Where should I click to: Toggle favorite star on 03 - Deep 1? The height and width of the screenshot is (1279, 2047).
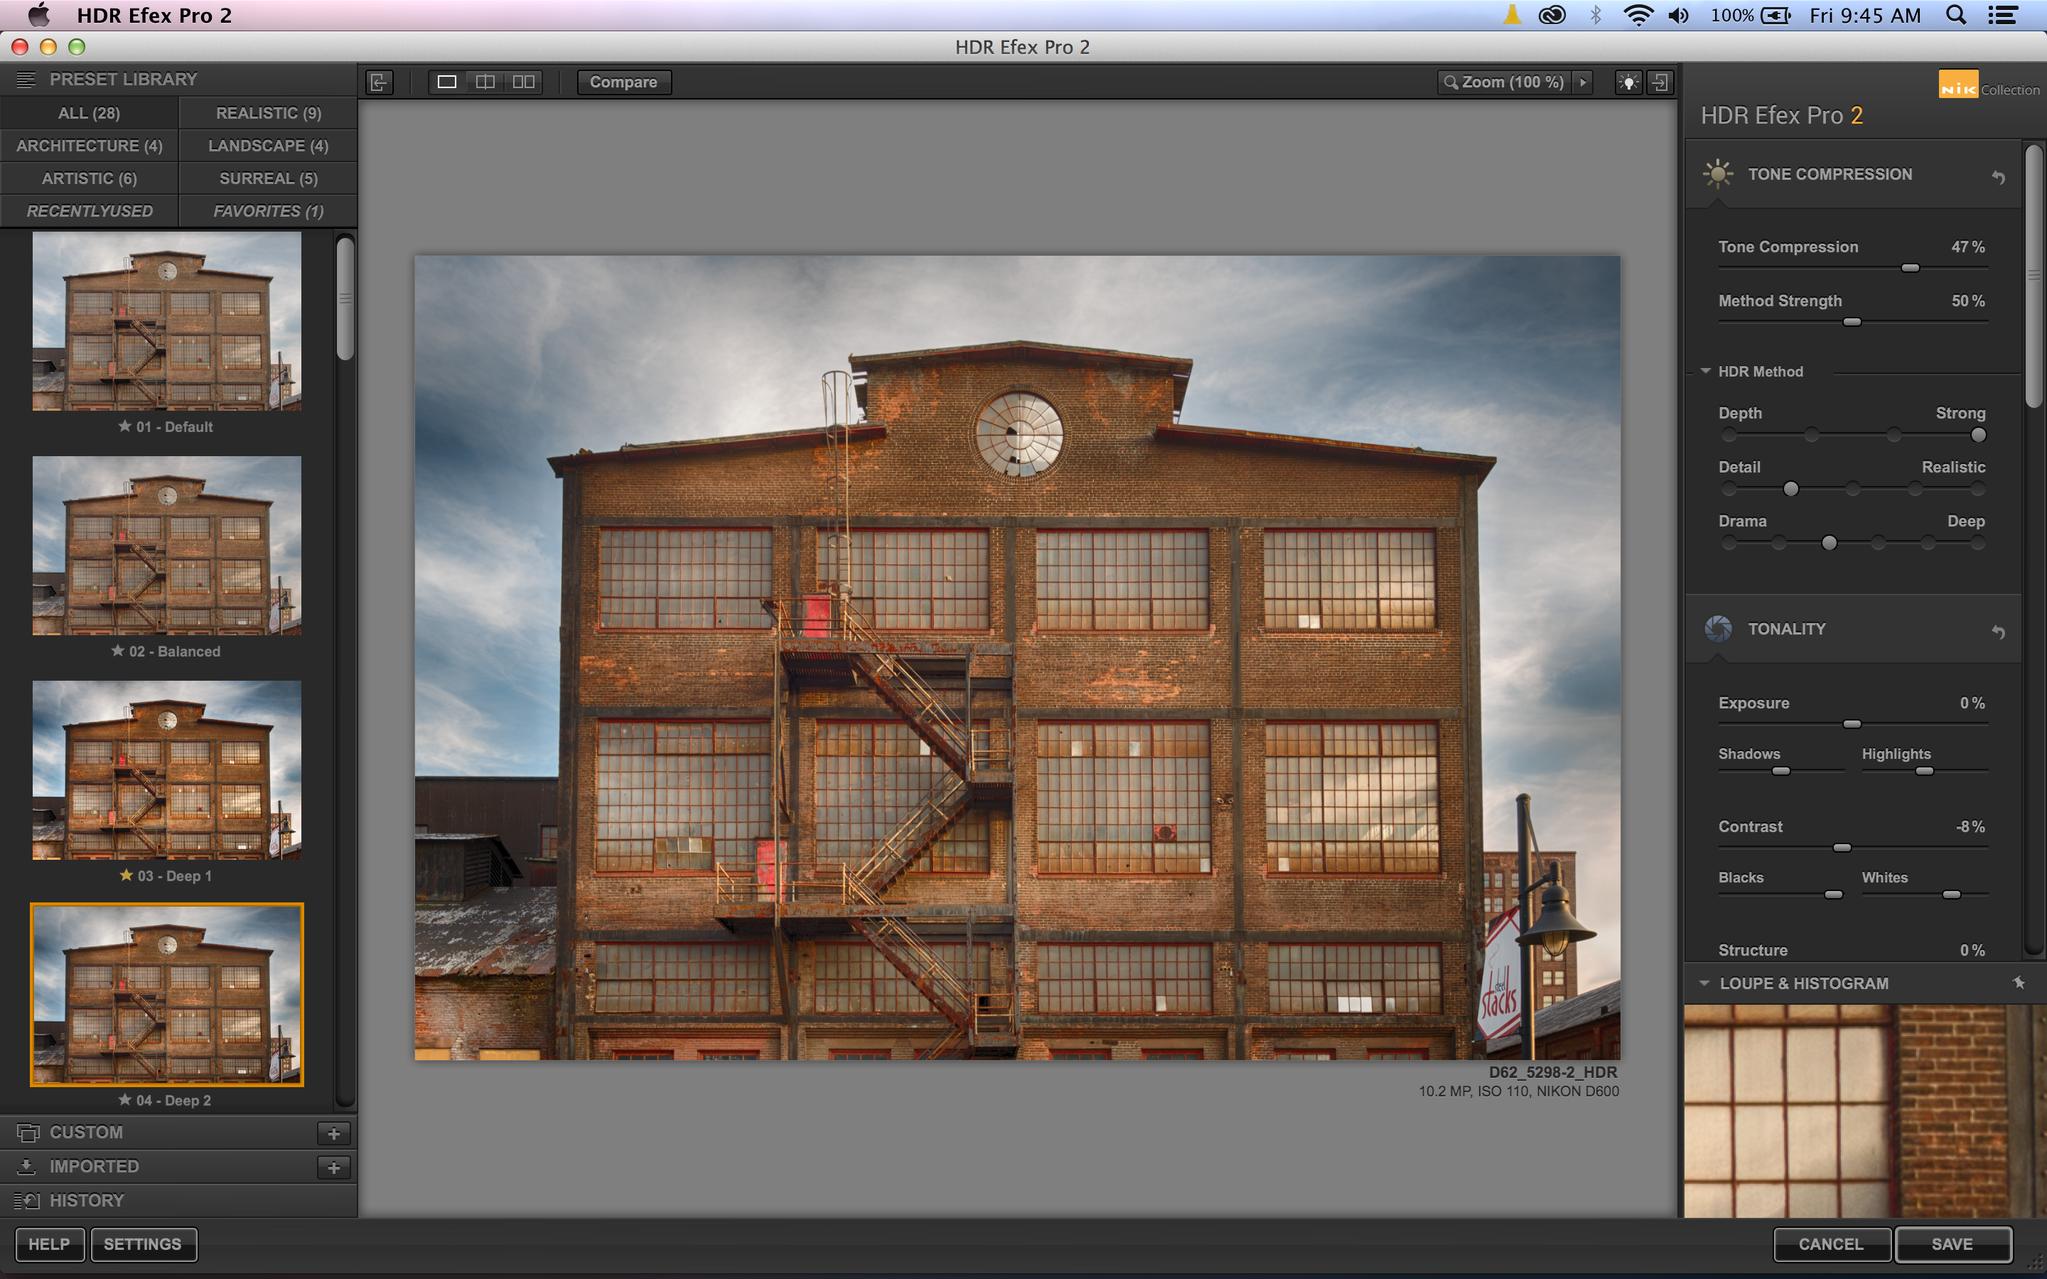(x=126, y=875)
